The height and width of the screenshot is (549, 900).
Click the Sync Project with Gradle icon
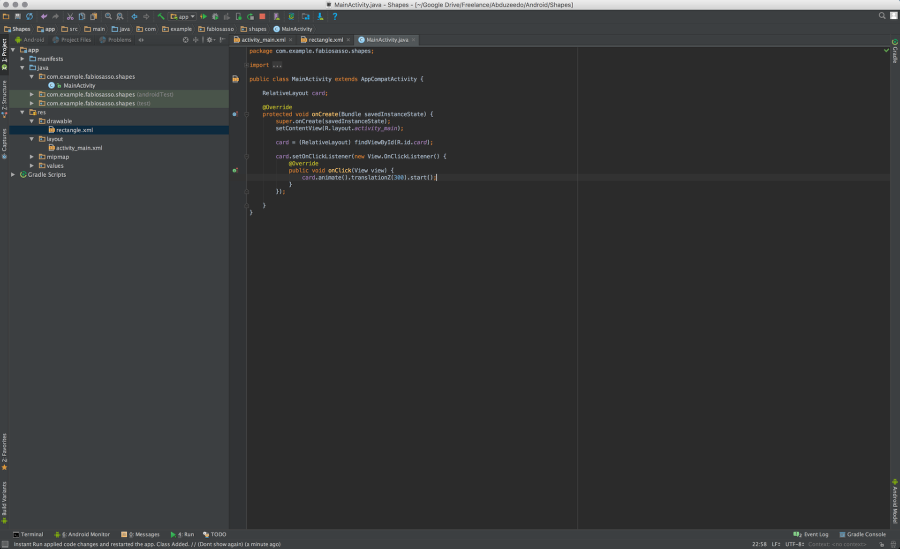tap(291, 17)
